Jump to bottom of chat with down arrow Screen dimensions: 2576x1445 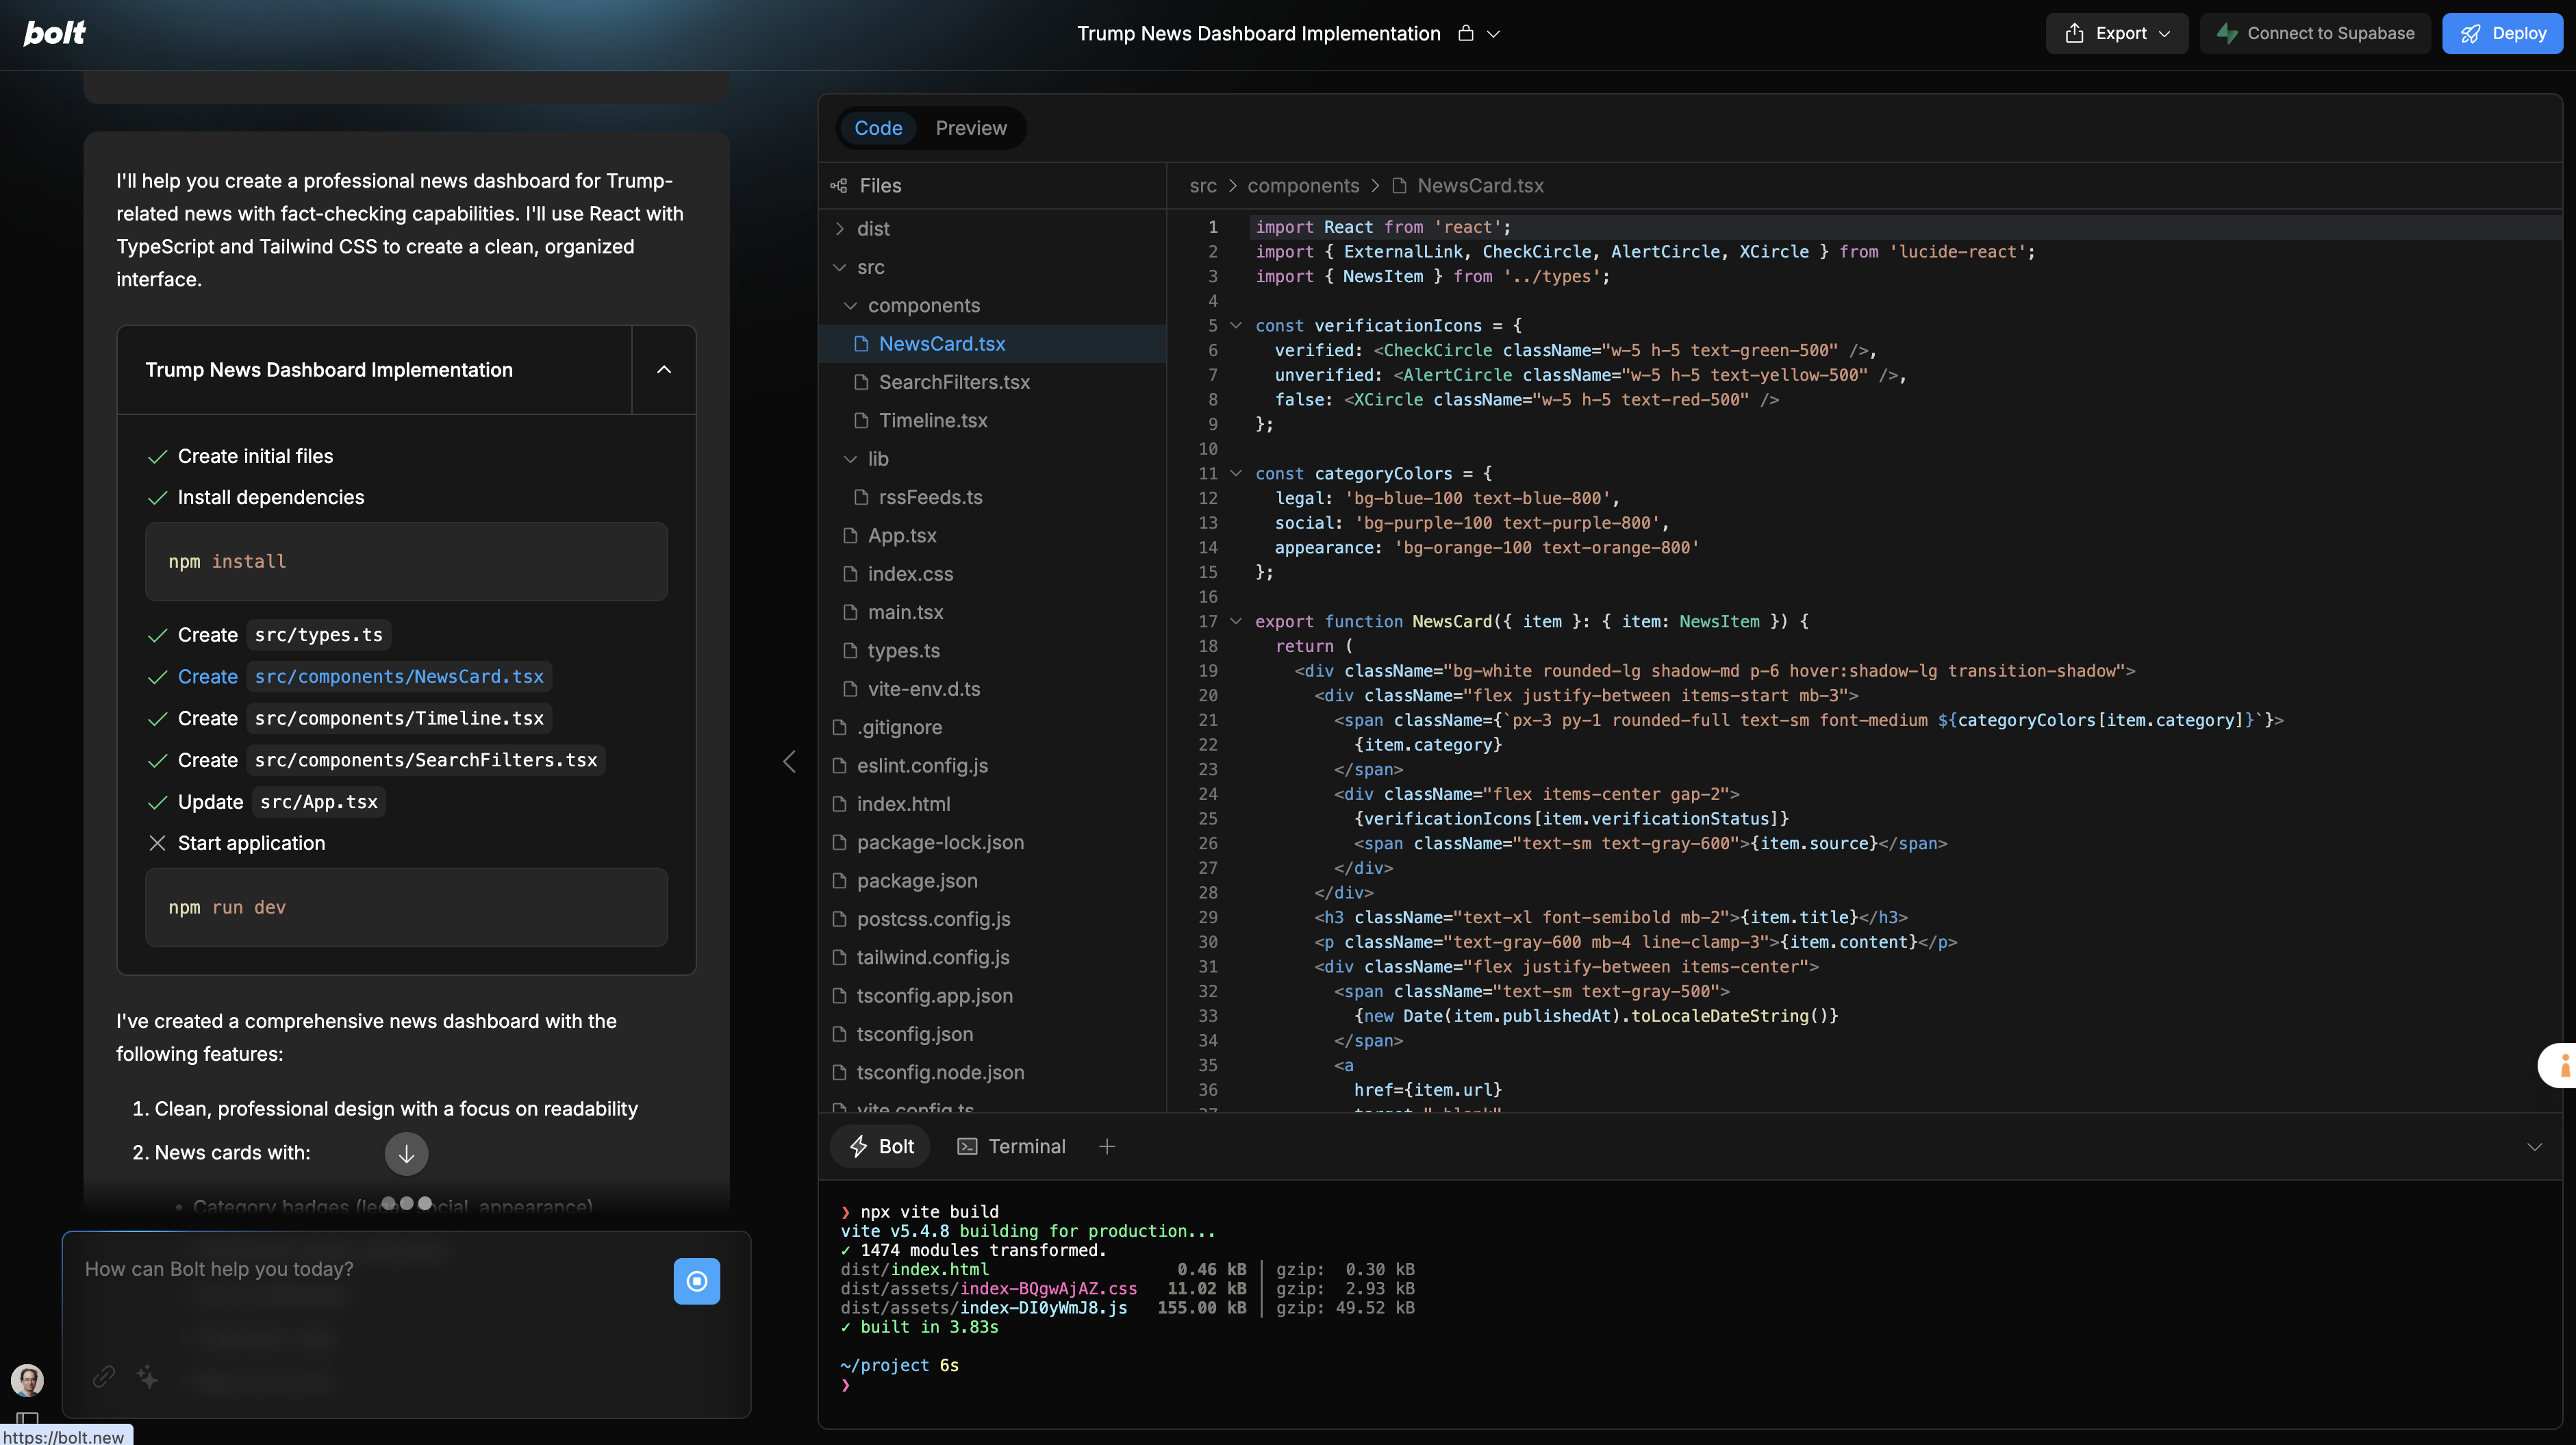click(406, 1153)
